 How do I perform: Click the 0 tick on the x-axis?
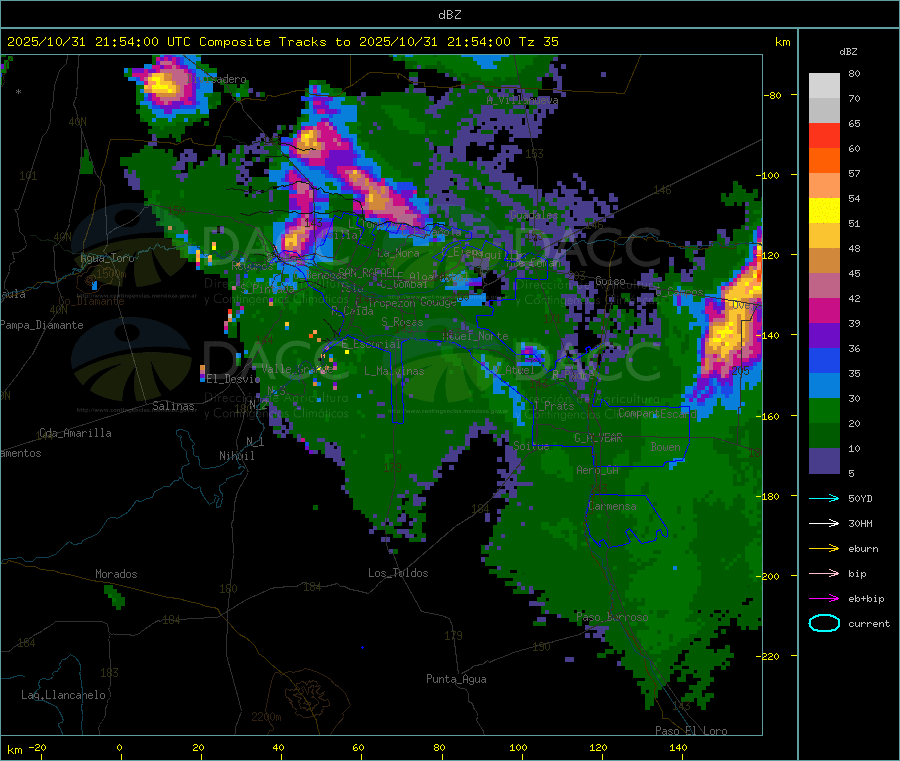[119, 747]
